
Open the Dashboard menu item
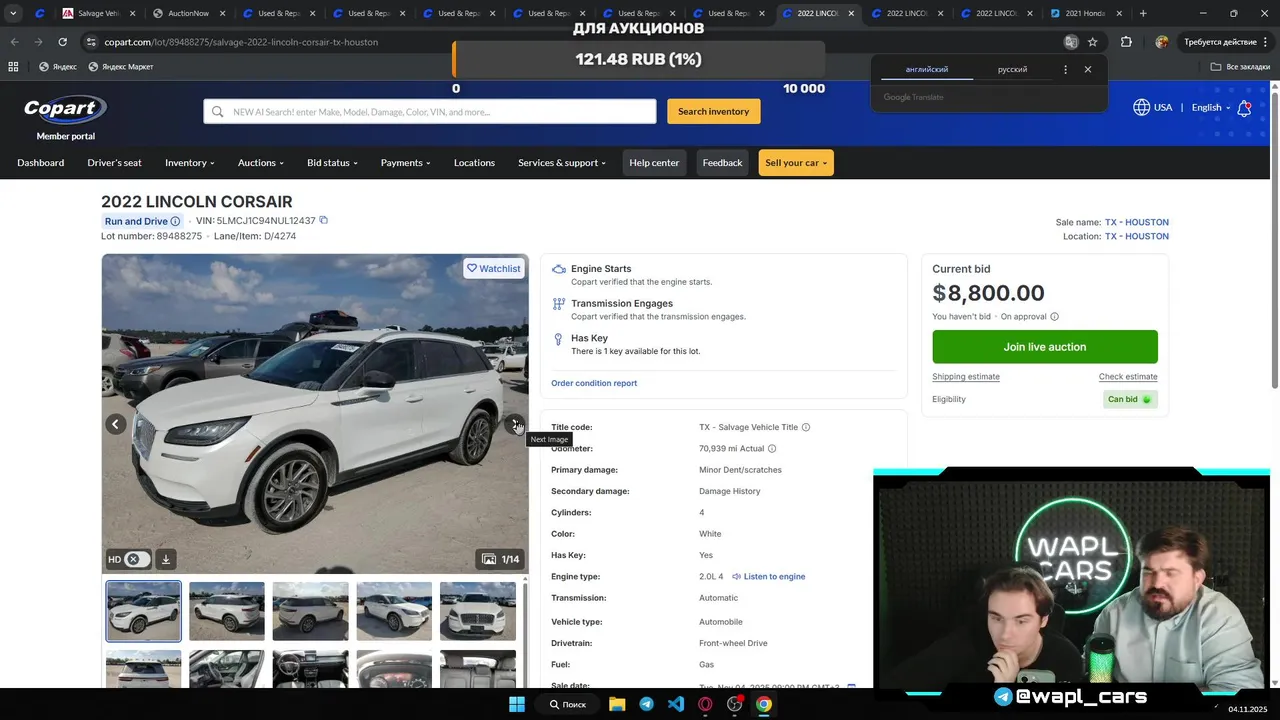(40, 163)
